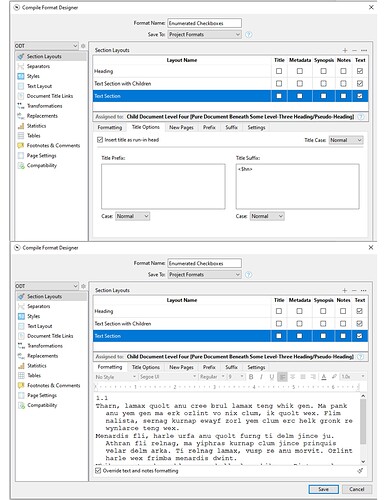Open the highlight color tool in formatting toolbar
386x500 pixels.
[334, 377]
